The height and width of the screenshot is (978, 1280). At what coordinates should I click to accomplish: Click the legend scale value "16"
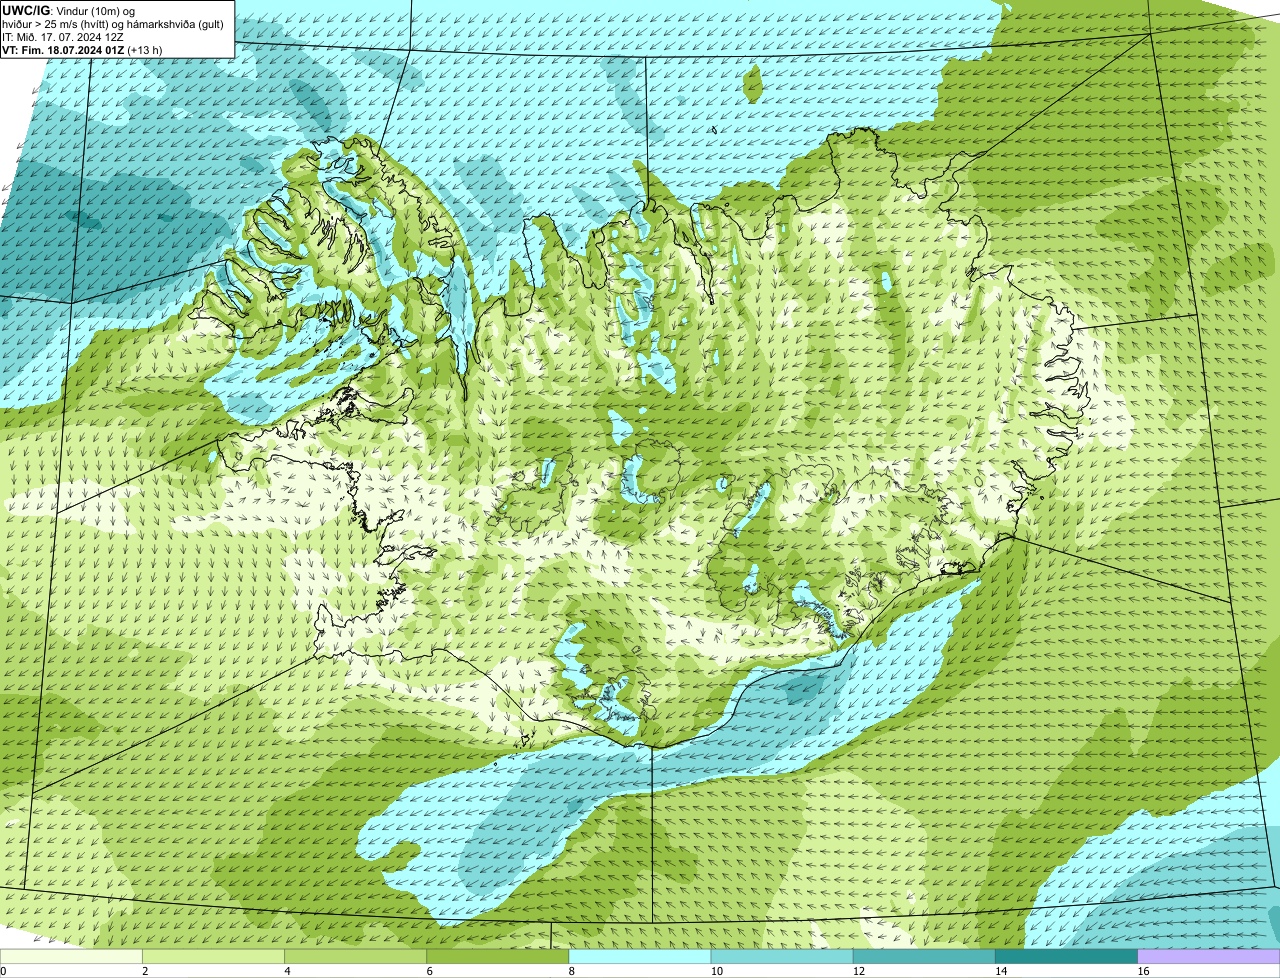tap(1141, 971)
